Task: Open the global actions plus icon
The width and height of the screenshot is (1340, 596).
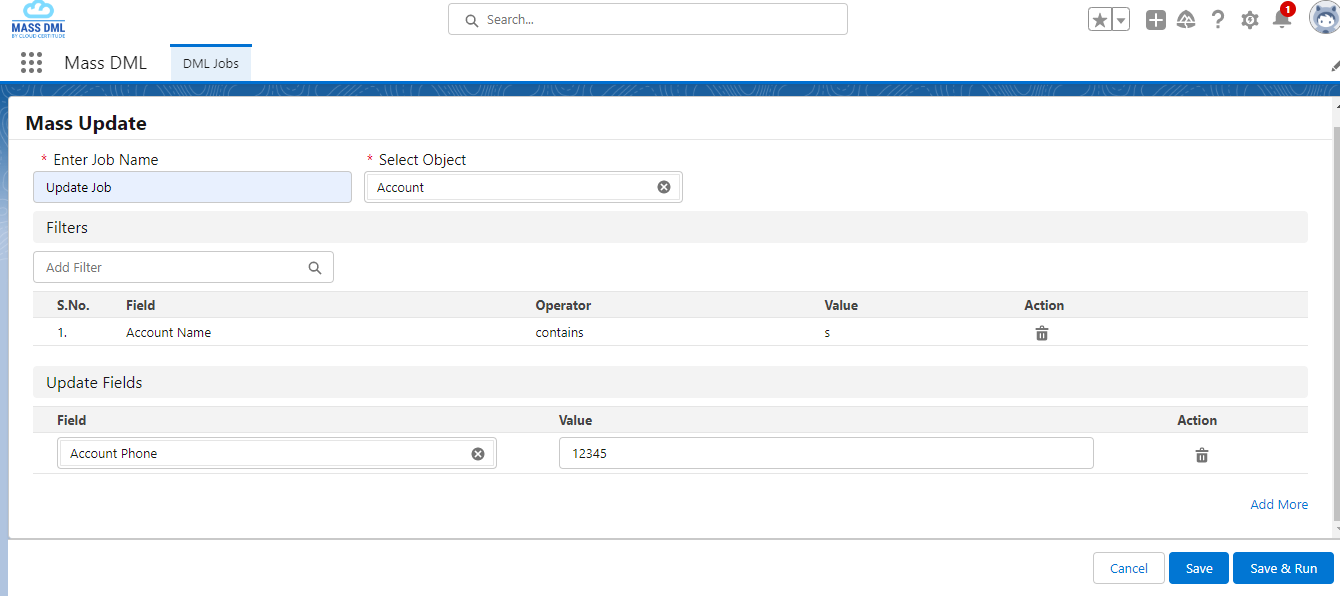Action: point(1155,20)
